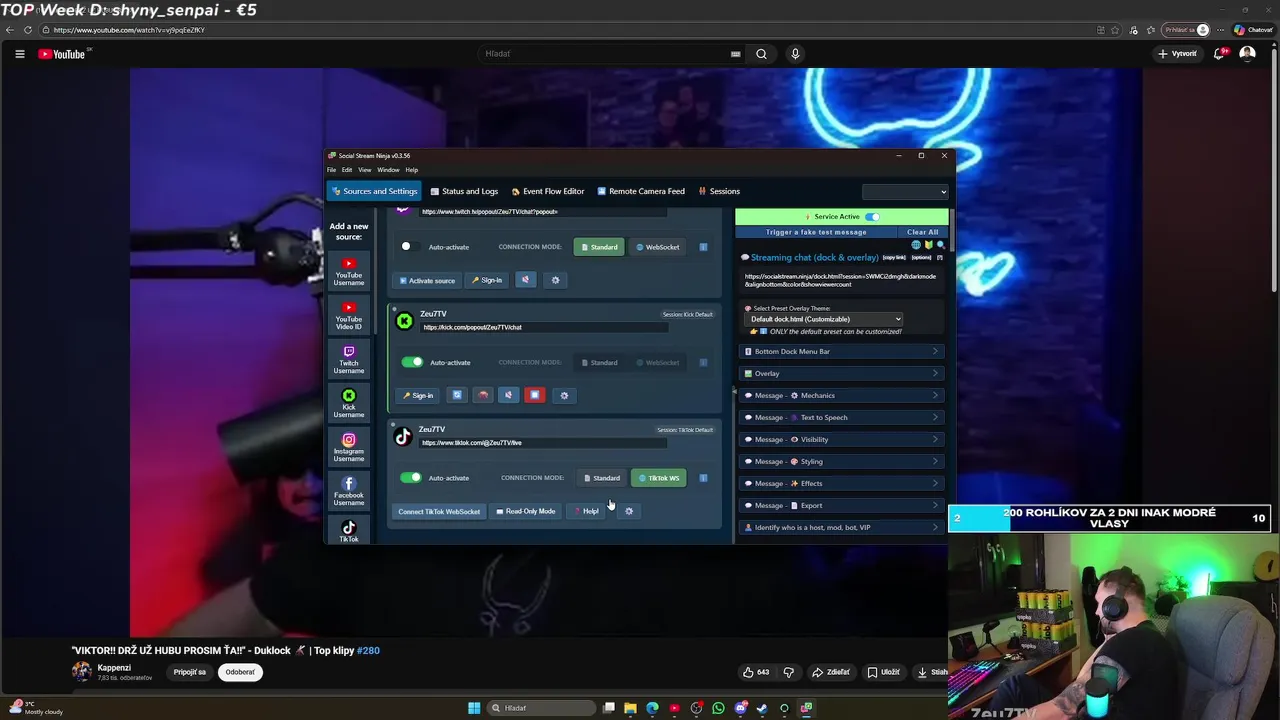Mute the Kick source speaker icon
This screenshot has height=720, width=1280.
coord(508,395)
